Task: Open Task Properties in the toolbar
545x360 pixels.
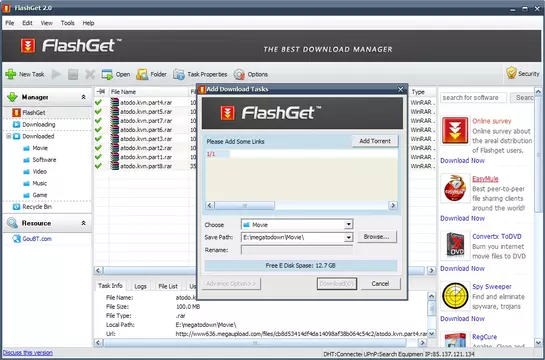Action: pyautogui.click(x=179, y=74)
